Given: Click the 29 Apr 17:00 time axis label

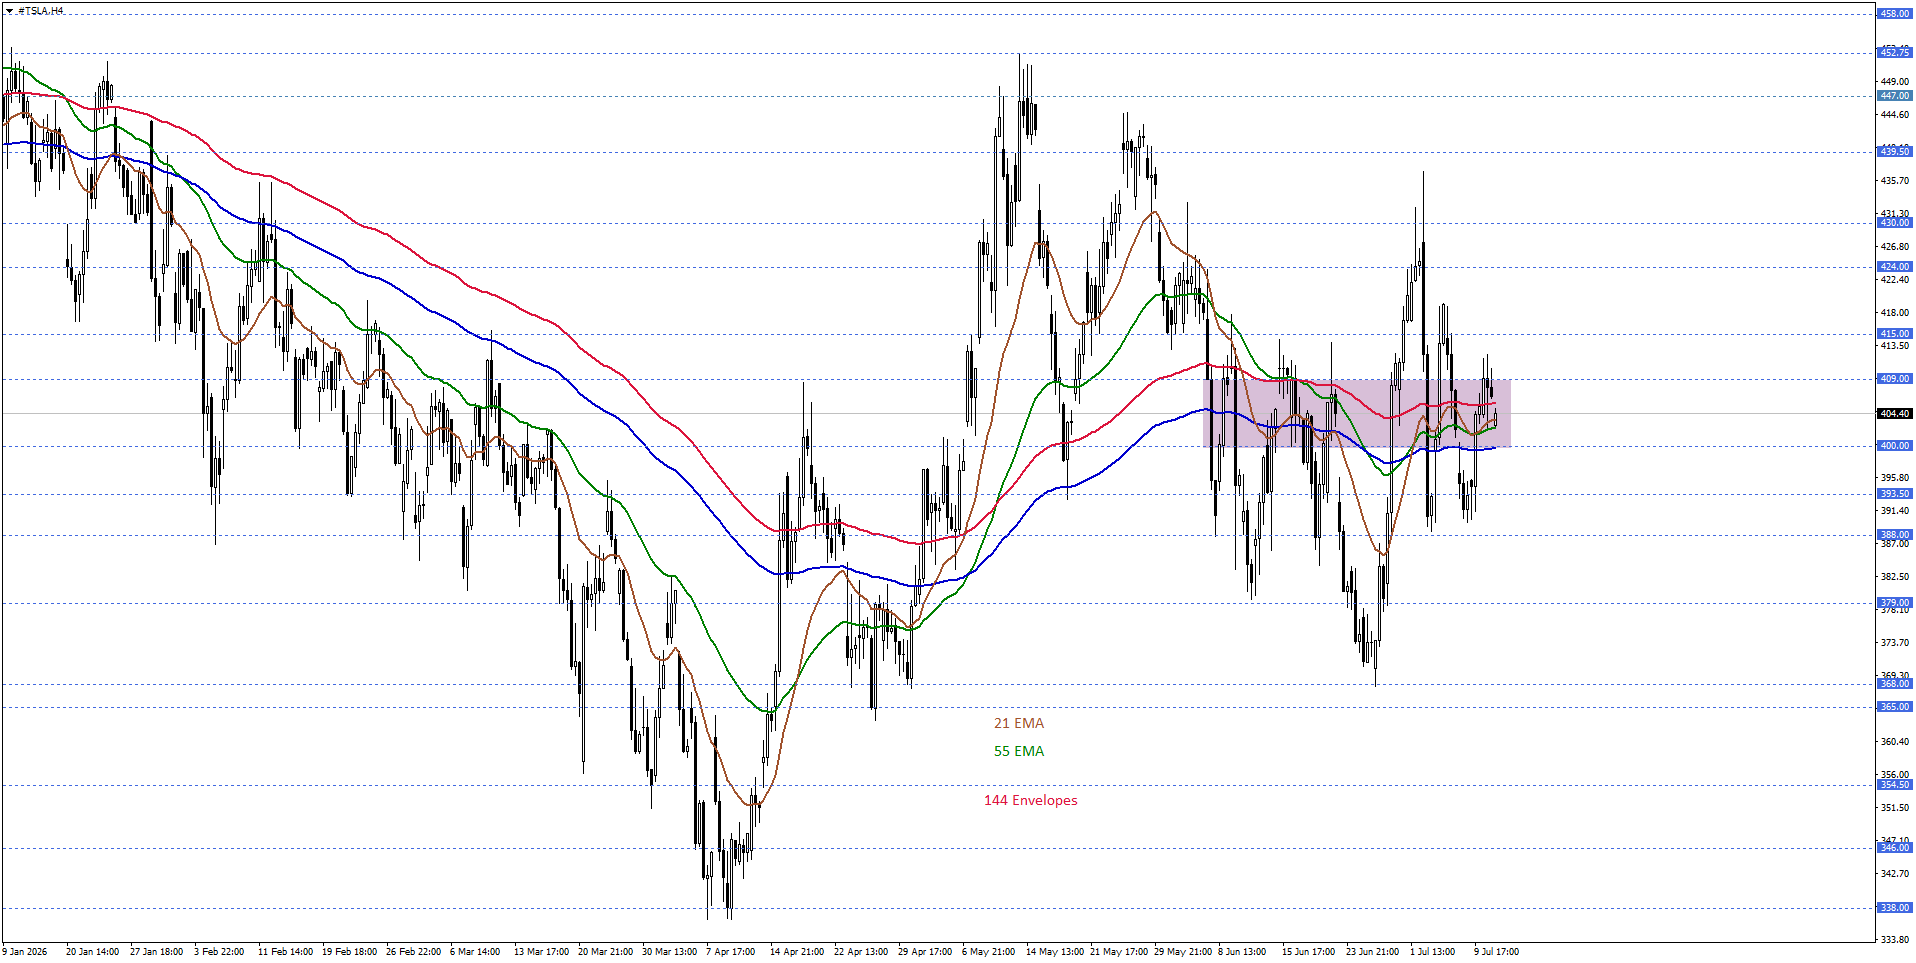Looking at the screenshot, I should 925,952.
